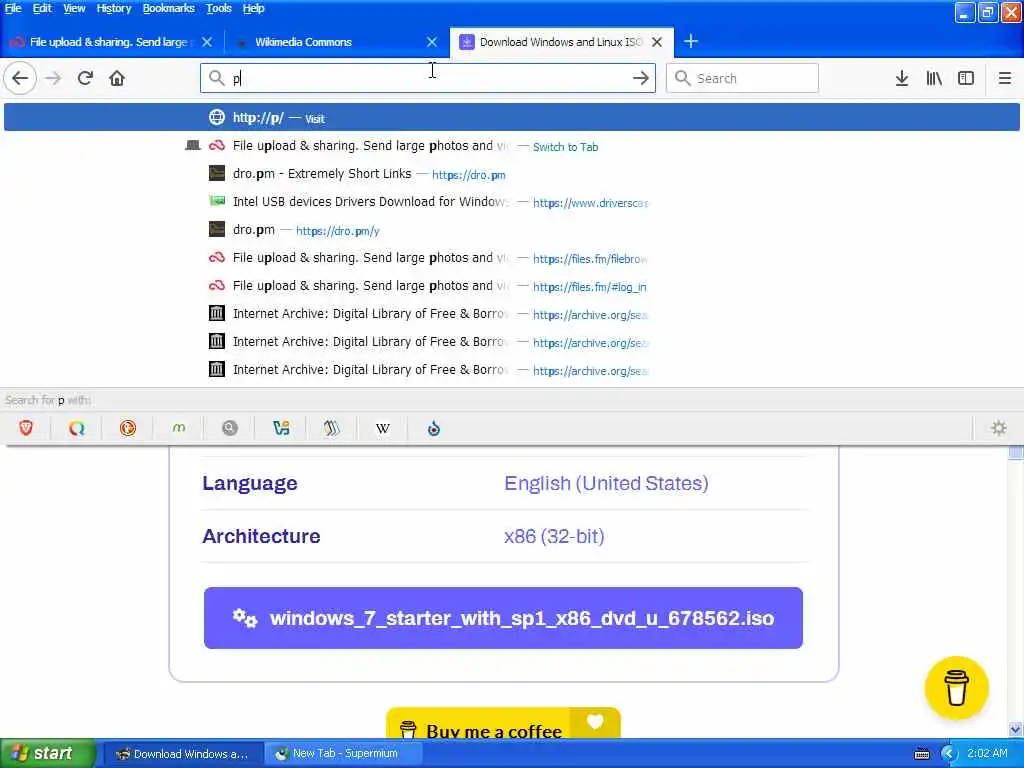
Task: Close the Wikimedia Commons tab
Action: click(432, 42)
